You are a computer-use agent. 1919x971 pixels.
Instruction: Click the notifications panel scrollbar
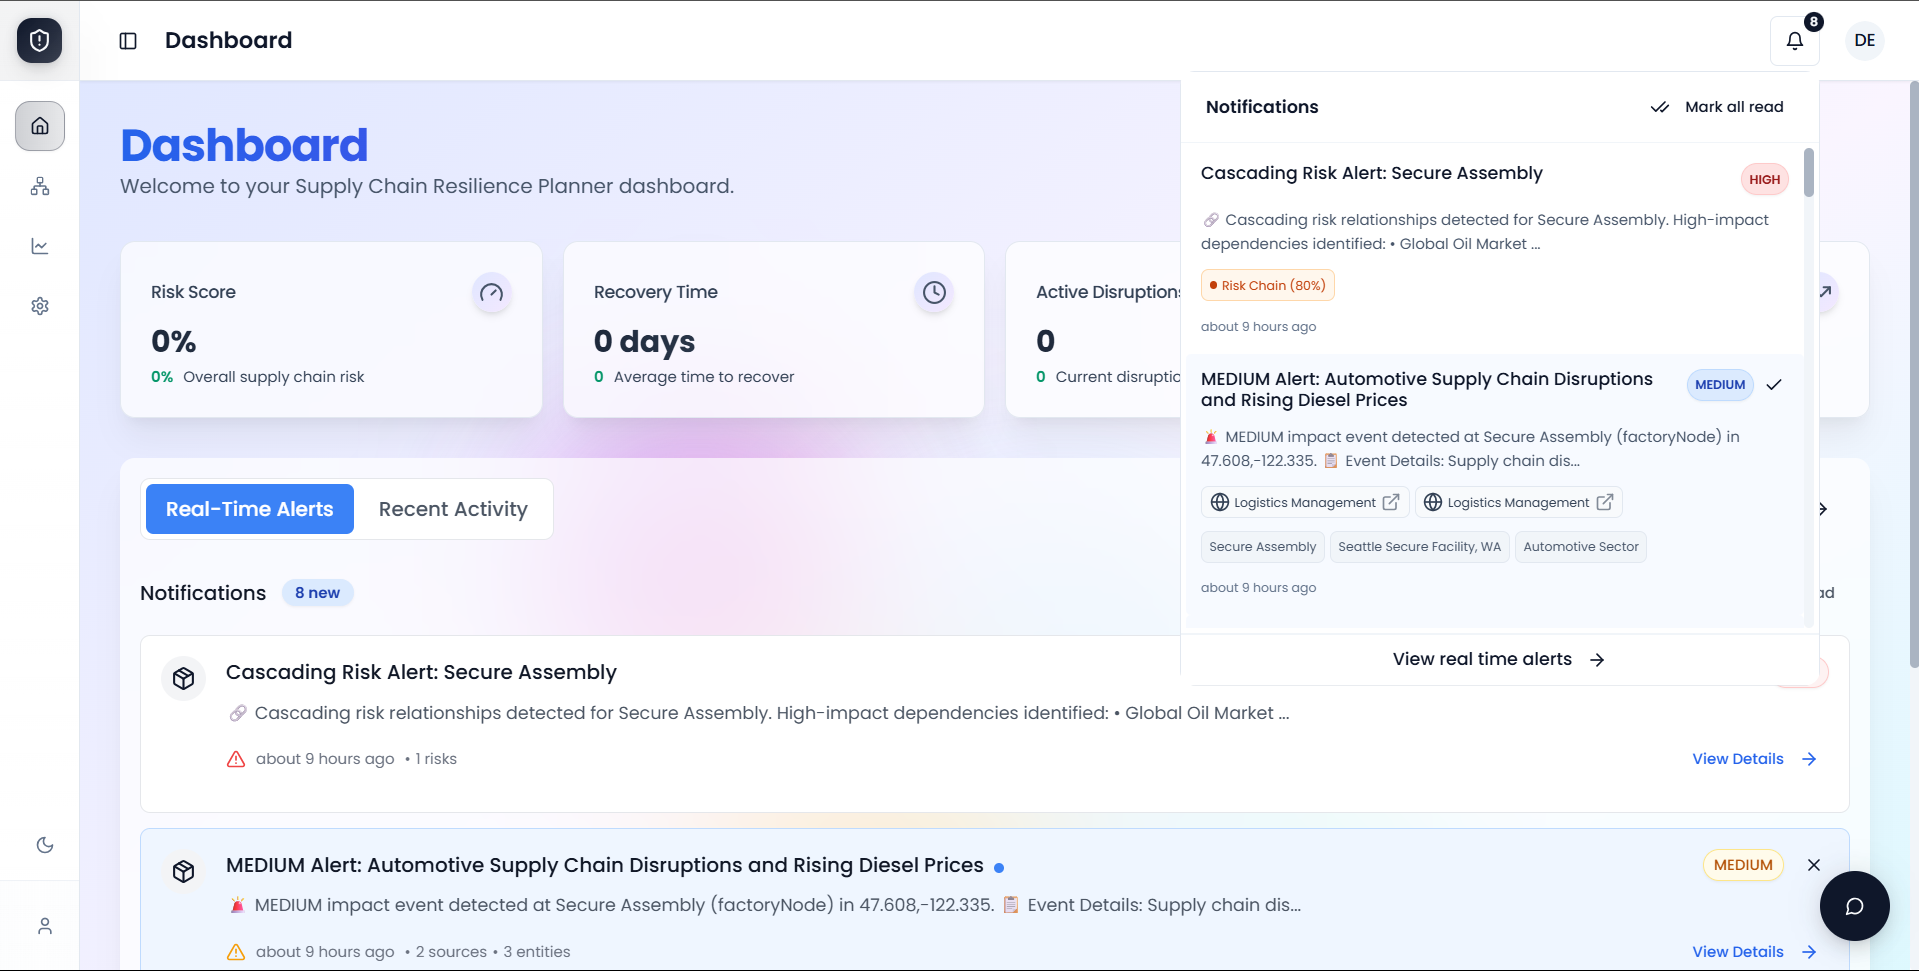[1808, 173]
